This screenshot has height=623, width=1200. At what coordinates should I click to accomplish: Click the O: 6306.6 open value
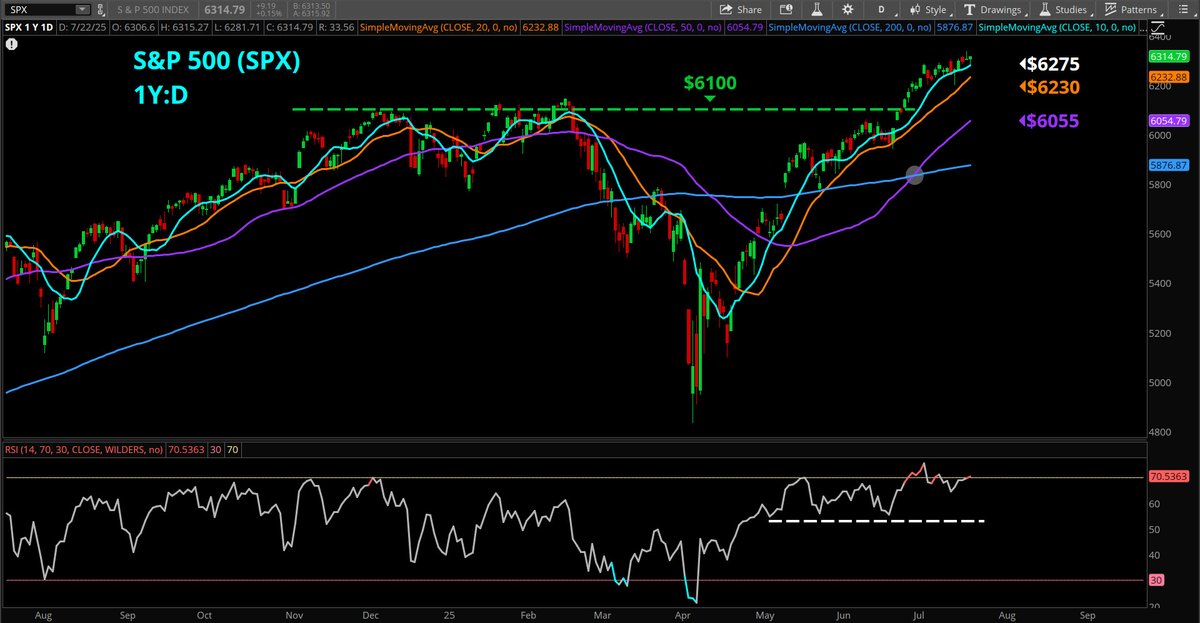point(134,27)
